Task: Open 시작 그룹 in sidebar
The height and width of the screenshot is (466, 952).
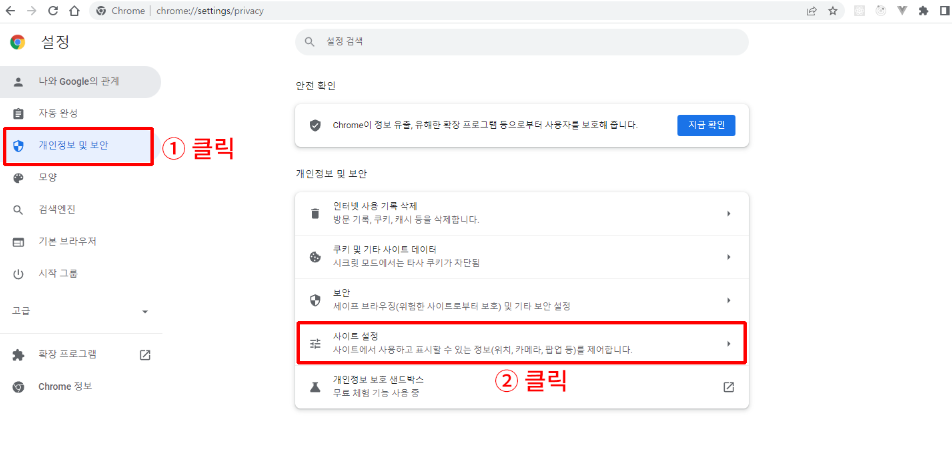Action: click(x=80, y=274)
